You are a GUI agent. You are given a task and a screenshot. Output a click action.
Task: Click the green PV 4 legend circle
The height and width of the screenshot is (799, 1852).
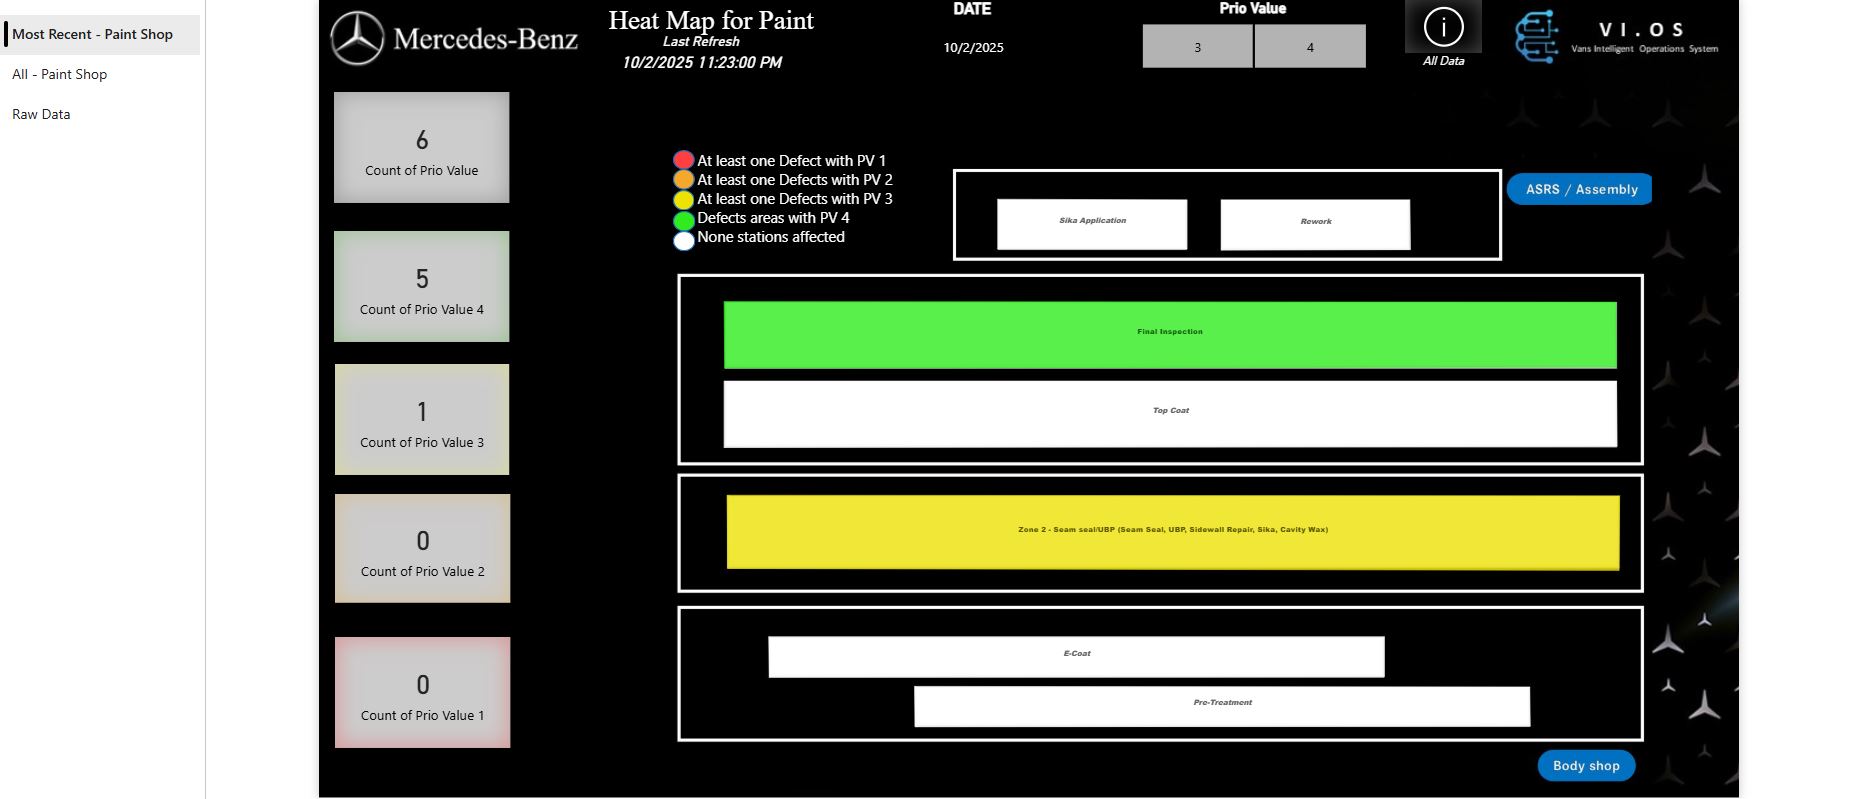point(683,219)
